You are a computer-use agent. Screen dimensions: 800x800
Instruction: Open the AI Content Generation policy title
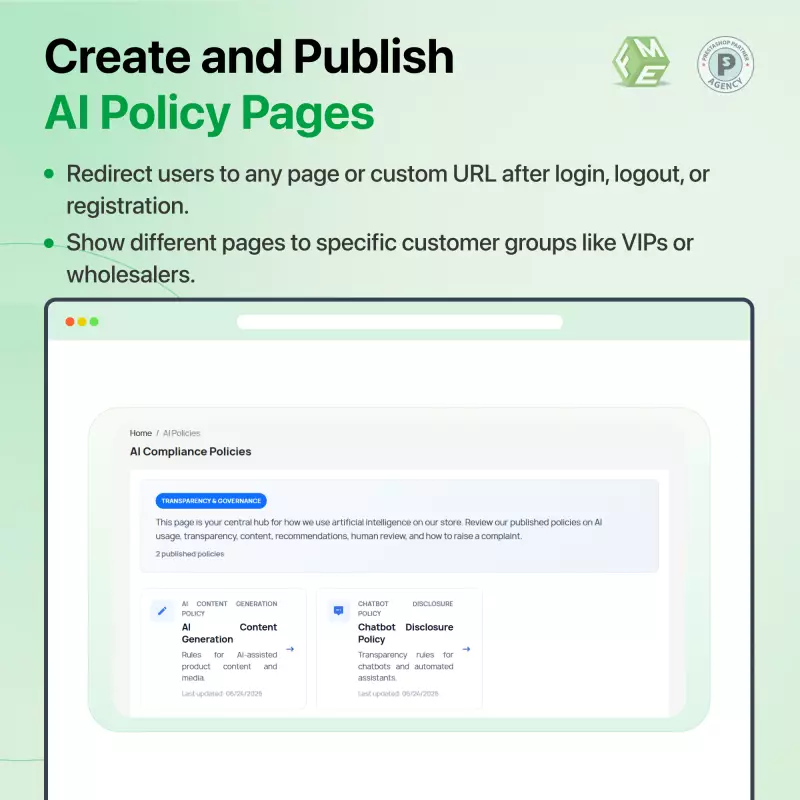click(229, 633)
